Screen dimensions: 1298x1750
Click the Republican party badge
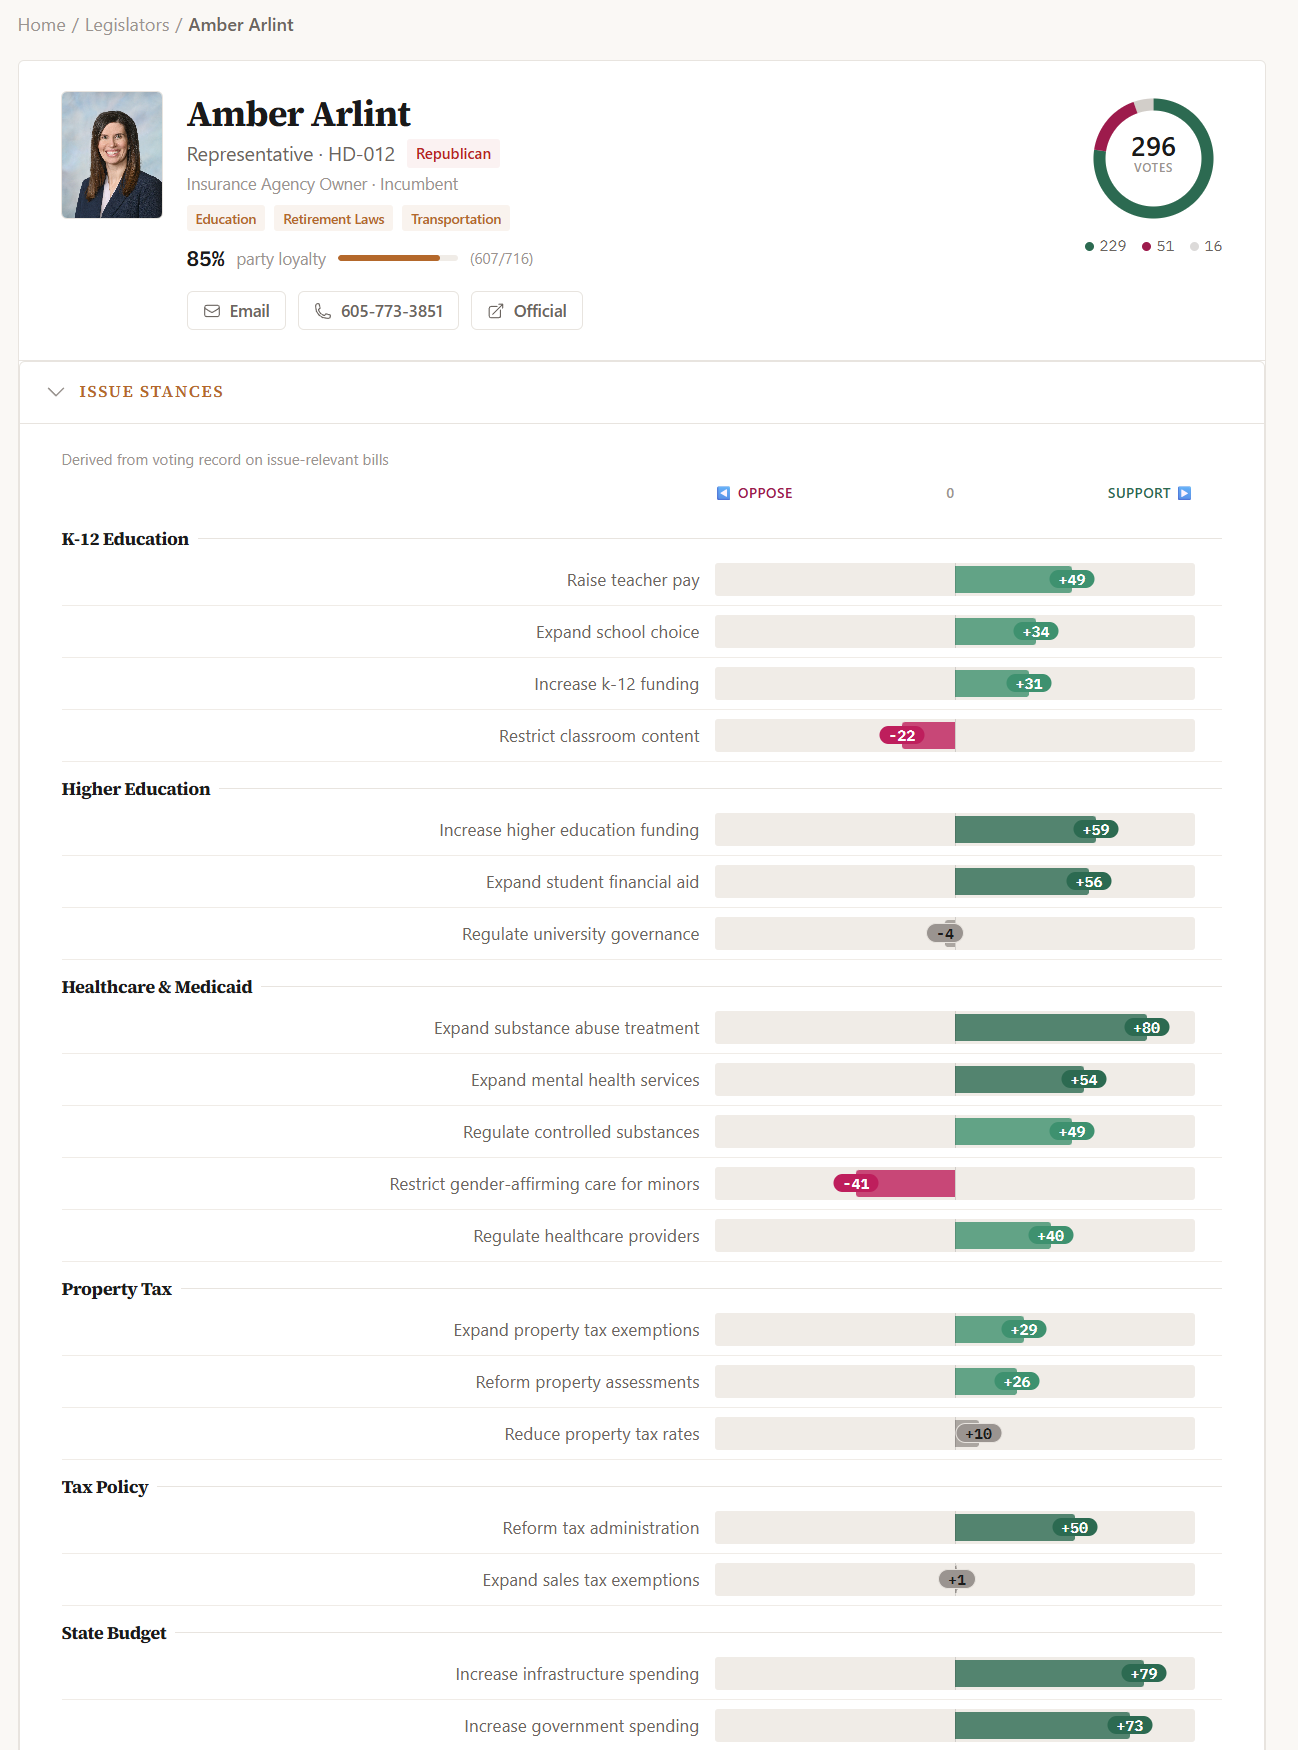(453, 154)
